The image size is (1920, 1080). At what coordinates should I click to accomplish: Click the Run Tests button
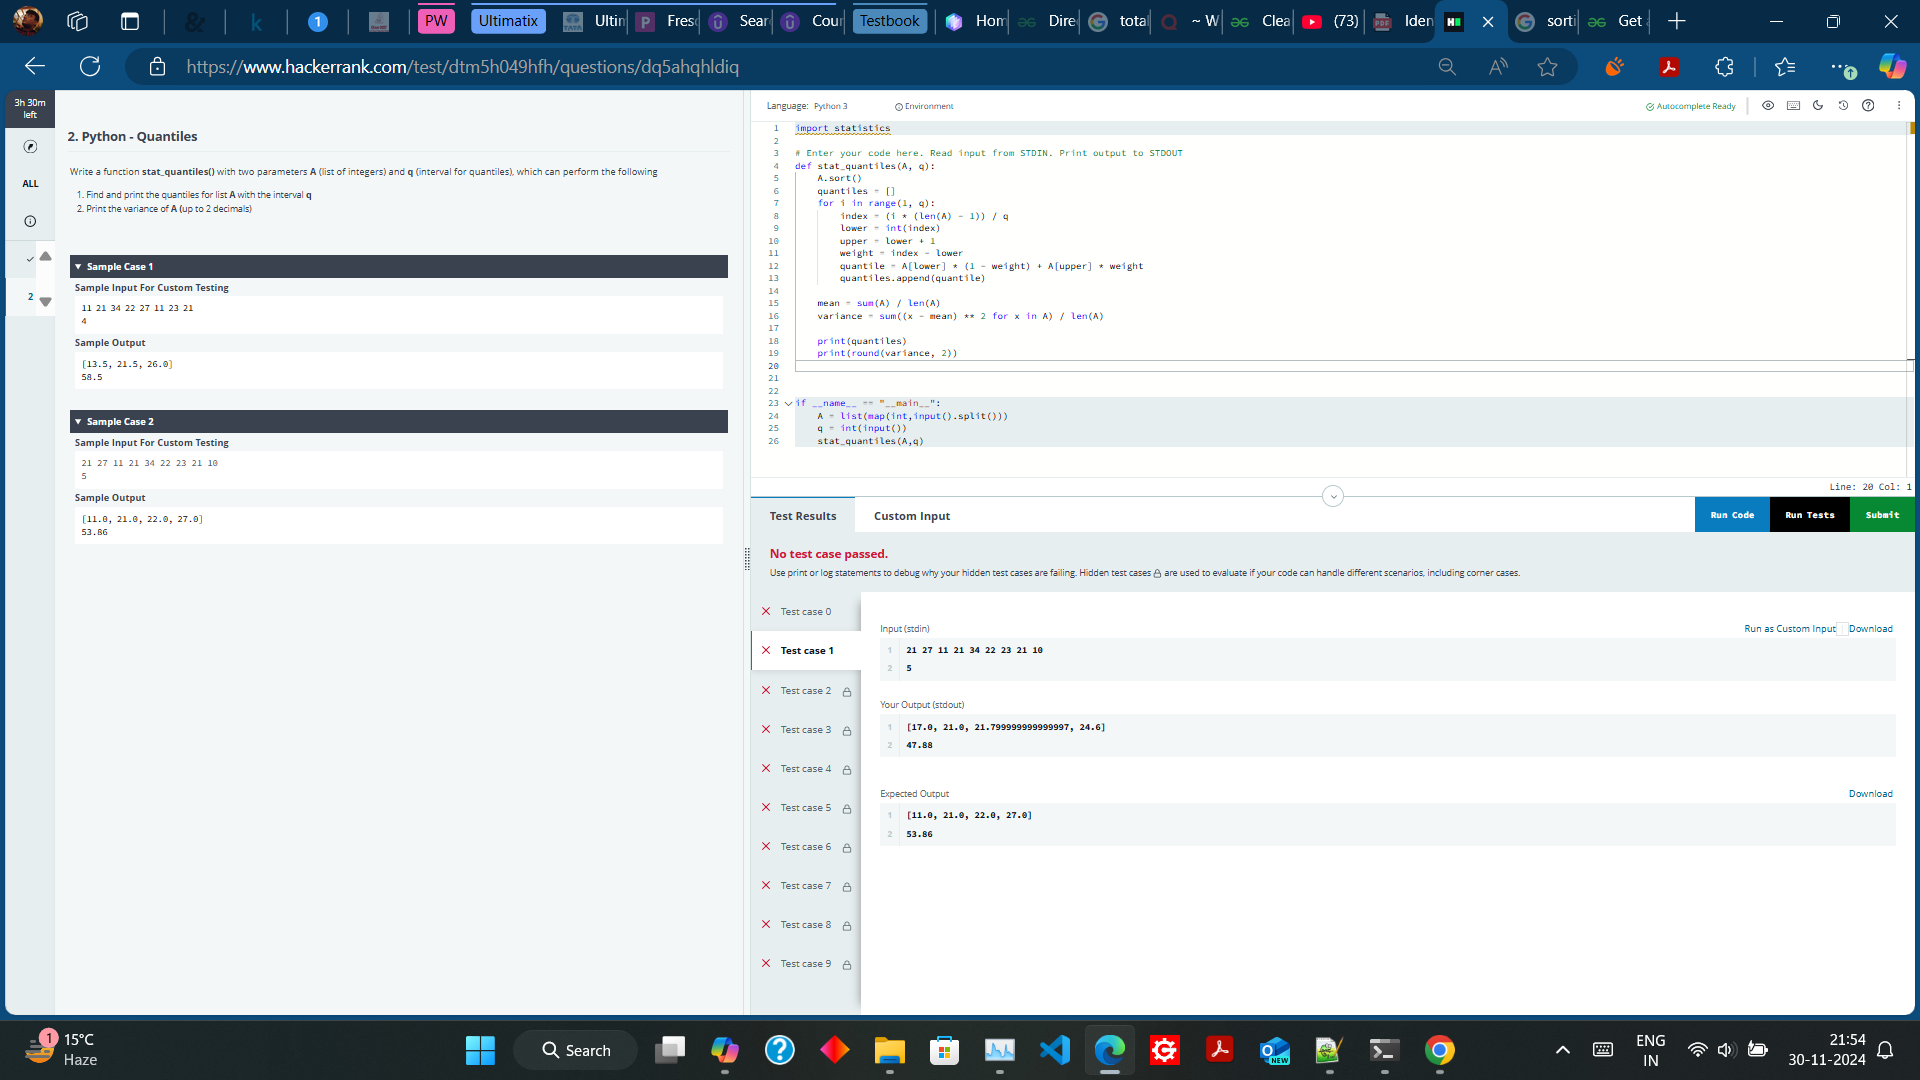click(x=1808, y=514)
